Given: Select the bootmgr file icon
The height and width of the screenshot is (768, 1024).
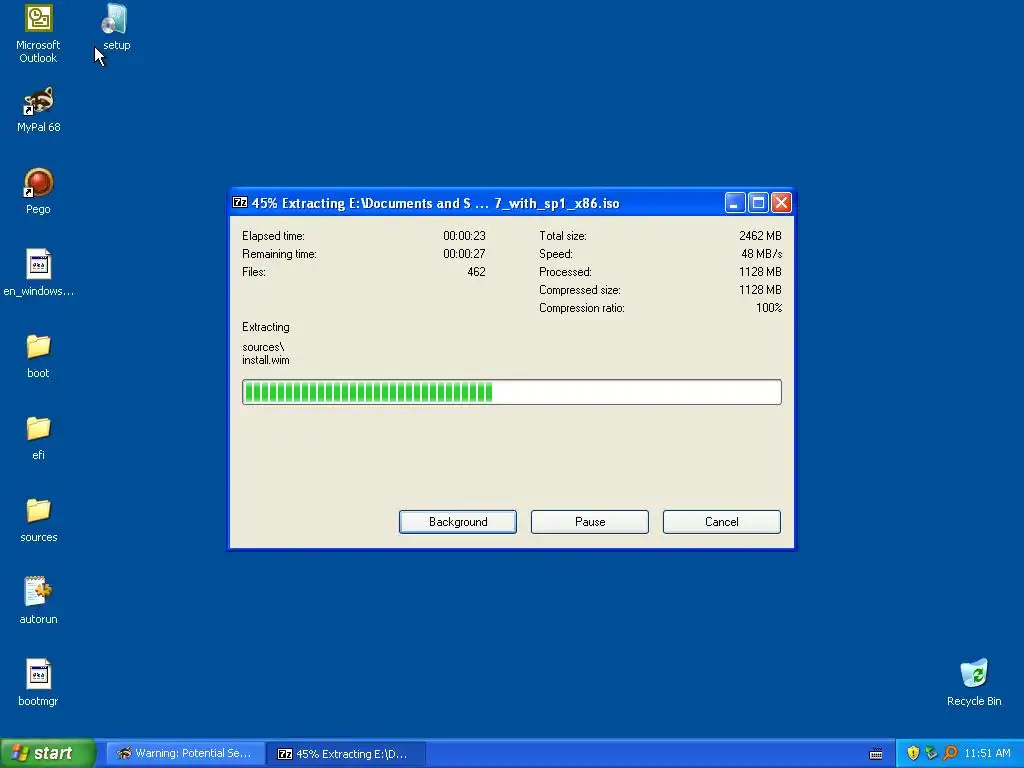Looking at the screenshot, I should (38, 683).
